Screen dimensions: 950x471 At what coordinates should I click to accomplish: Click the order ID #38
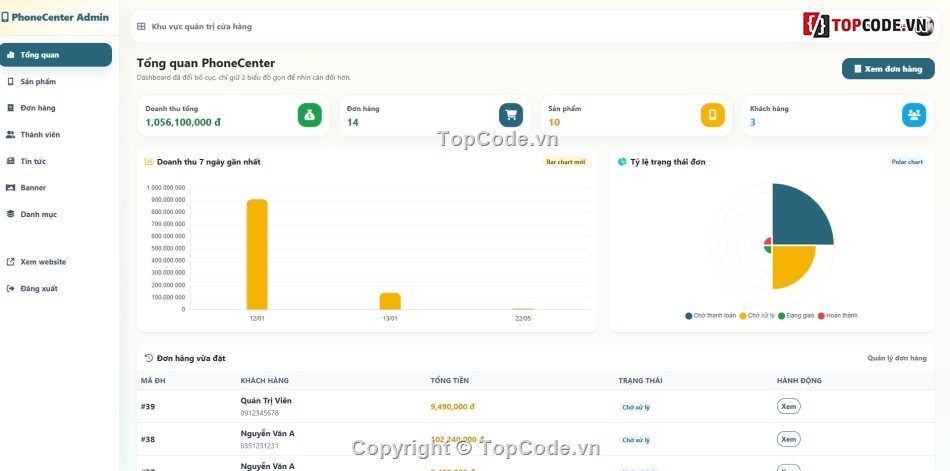pos(148,439)
